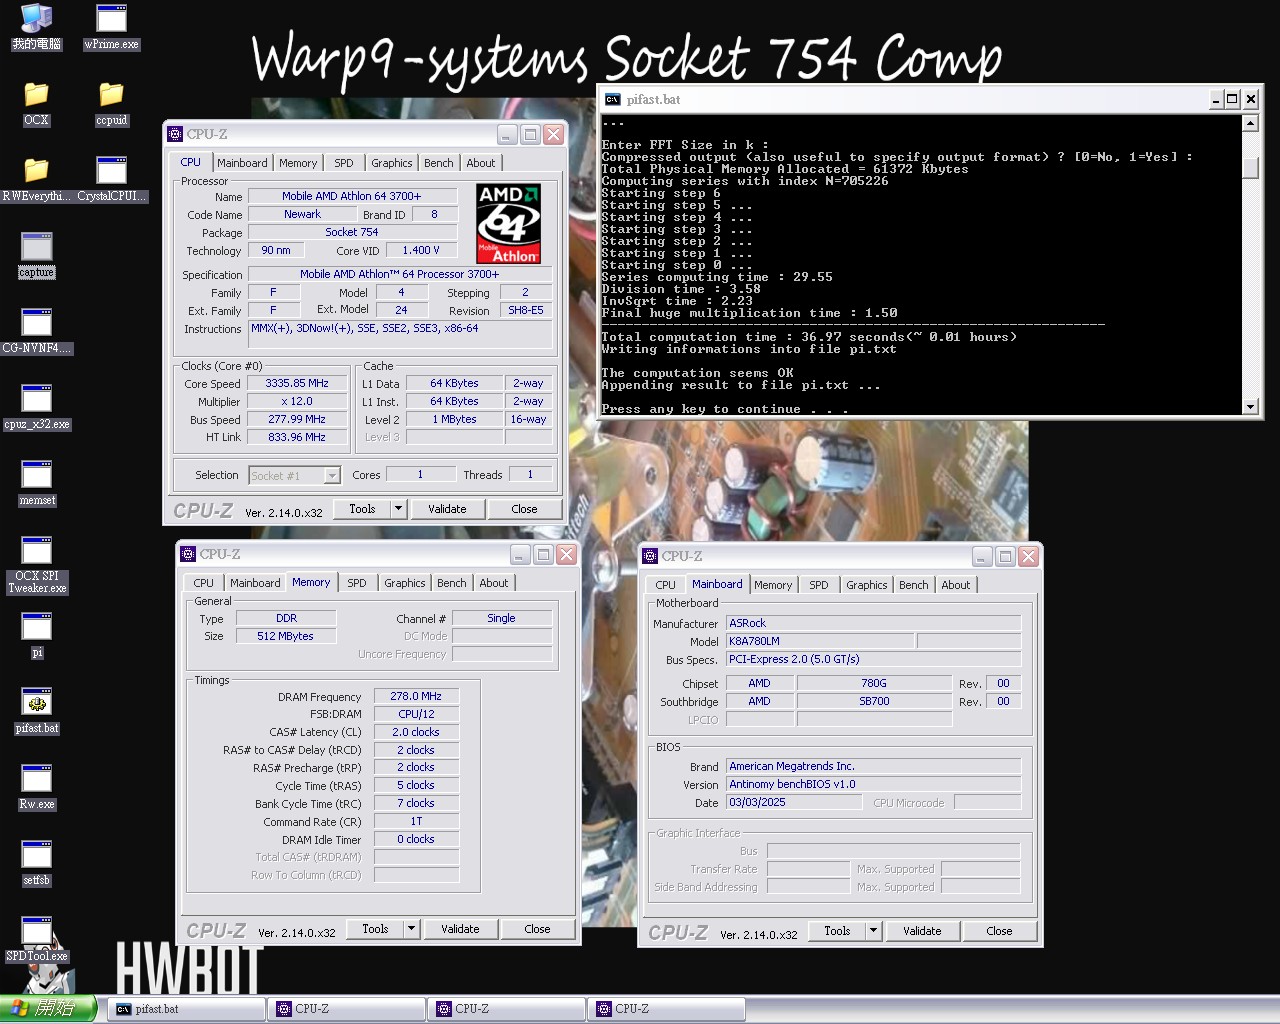Open the ccpuid folder icon
Image resolution: width=1280 pixels, height=1024 pixels.
coord(111,103)
